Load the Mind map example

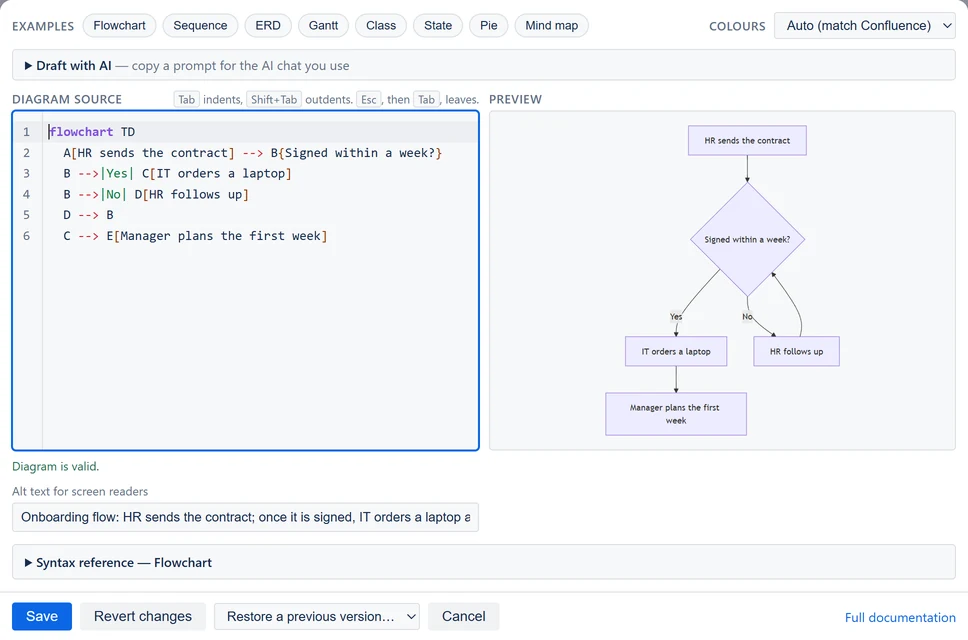551,25
